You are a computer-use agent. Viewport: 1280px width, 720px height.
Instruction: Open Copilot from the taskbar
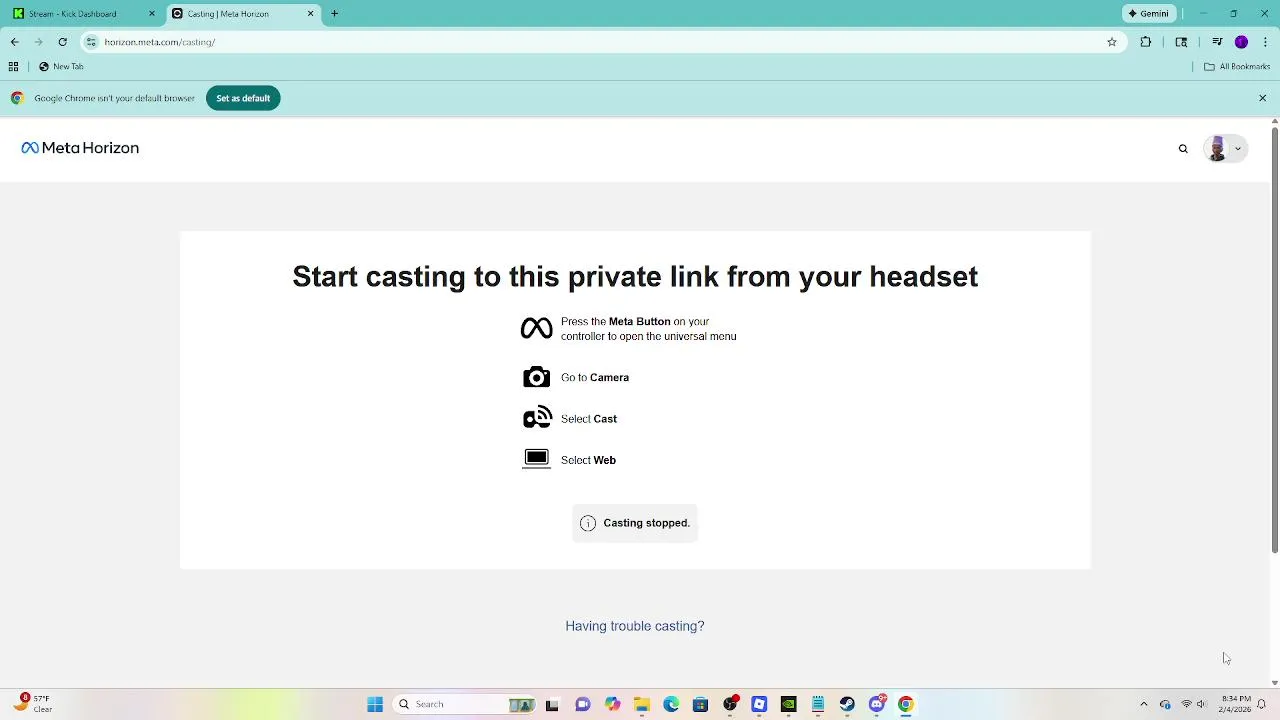[x=612, y=704]
